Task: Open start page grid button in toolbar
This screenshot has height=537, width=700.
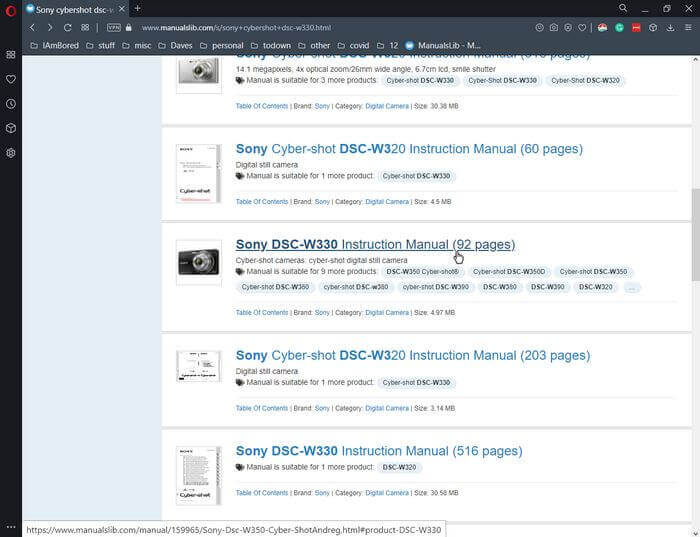Action: (x=85, y=28)
